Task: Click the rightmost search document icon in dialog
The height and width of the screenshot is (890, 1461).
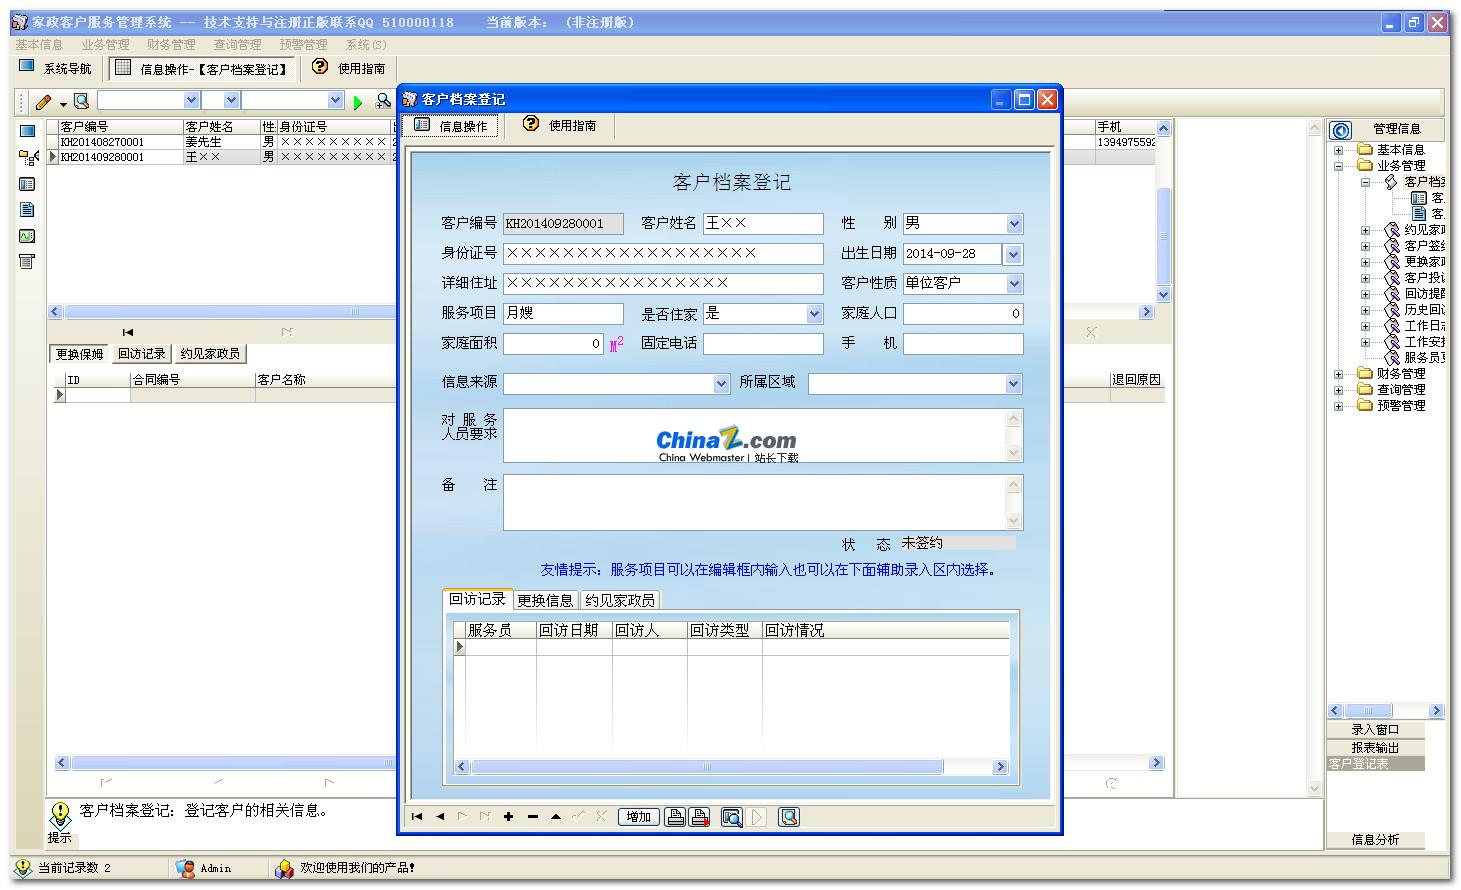Action: [x=789, y=817]
